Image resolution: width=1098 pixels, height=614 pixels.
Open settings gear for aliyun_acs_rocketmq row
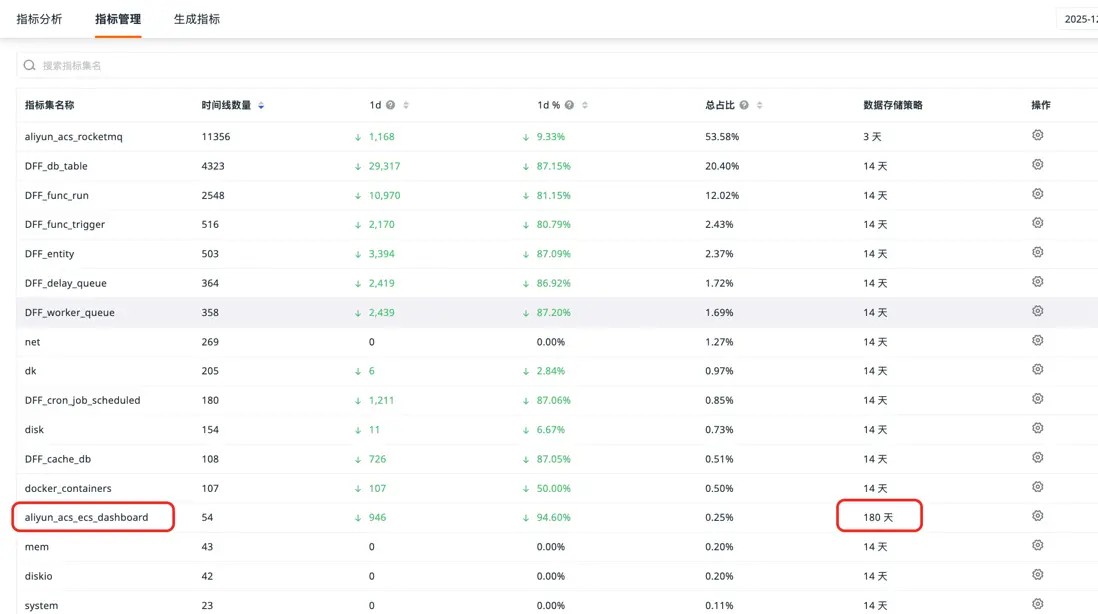click(1038, 135)
